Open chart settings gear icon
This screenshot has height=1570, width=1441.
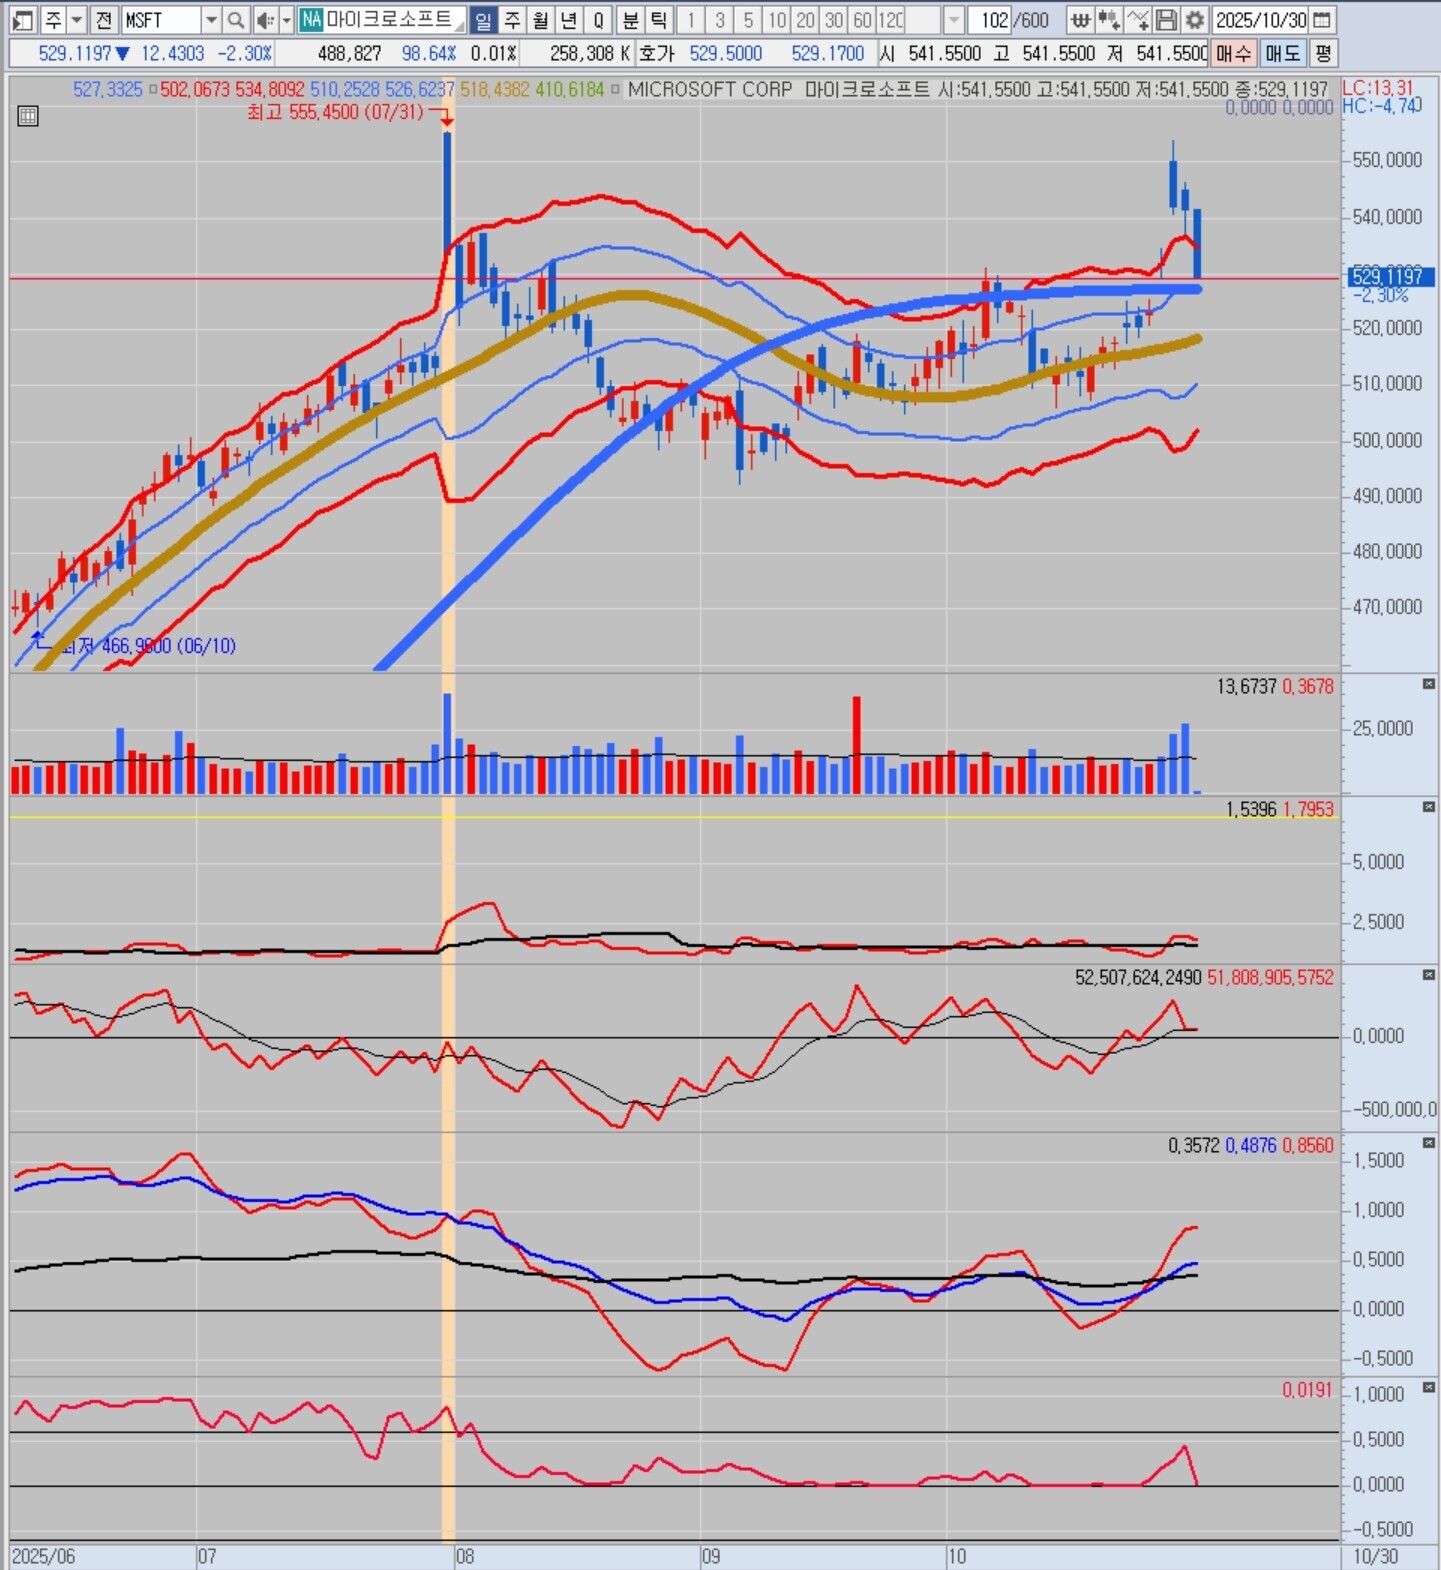(1194, 19)
